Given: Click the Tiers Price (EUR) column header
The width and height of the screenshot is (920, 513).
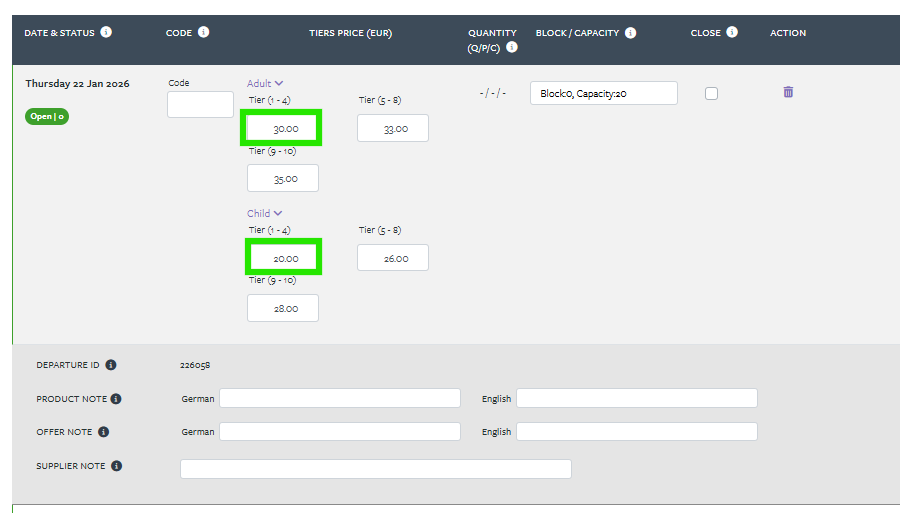Looking at the screenshot, I should [351, 33].
